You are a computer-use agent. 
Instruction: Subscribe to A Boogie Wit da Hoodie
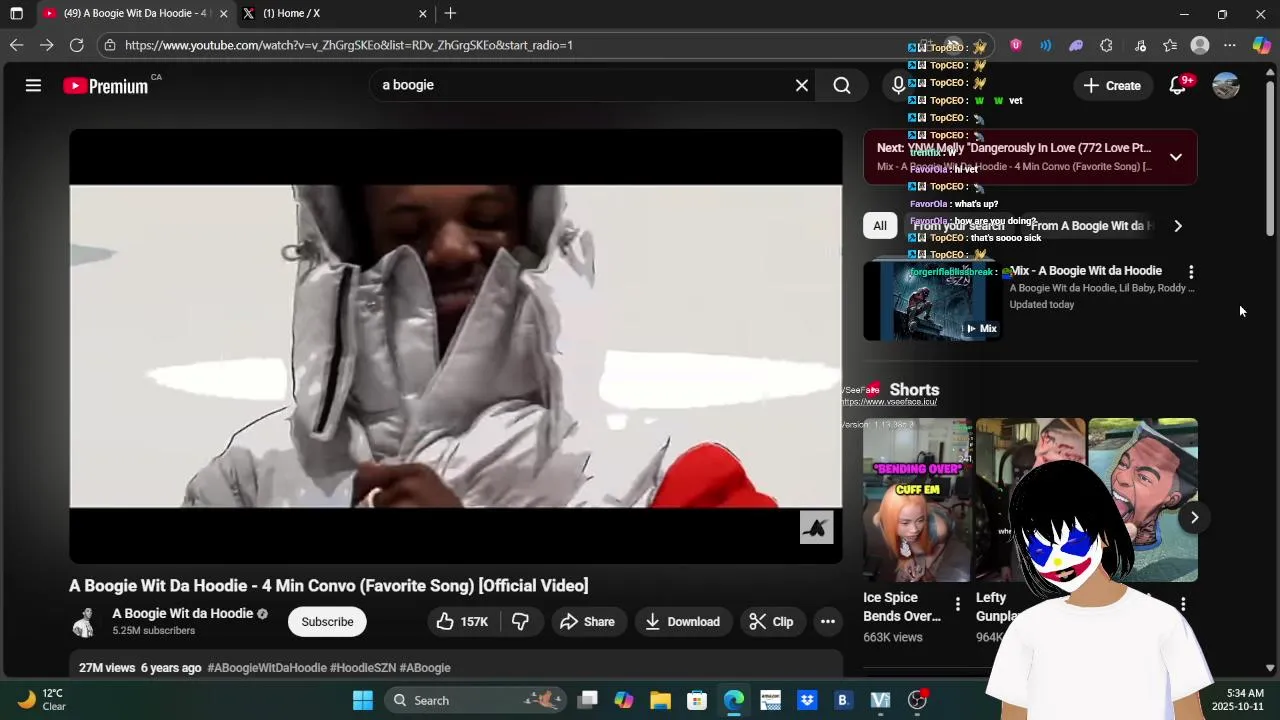coord(327,622)
